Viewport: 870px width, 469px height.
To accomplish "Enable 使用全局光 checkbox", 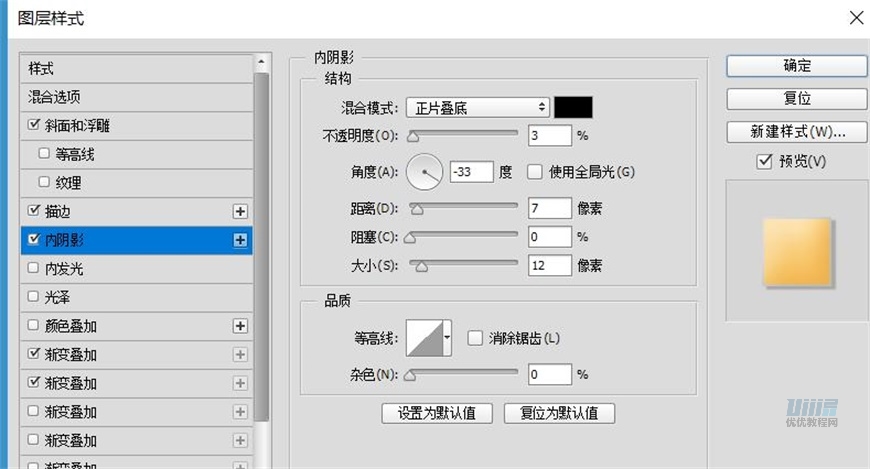I will (534, 172).
